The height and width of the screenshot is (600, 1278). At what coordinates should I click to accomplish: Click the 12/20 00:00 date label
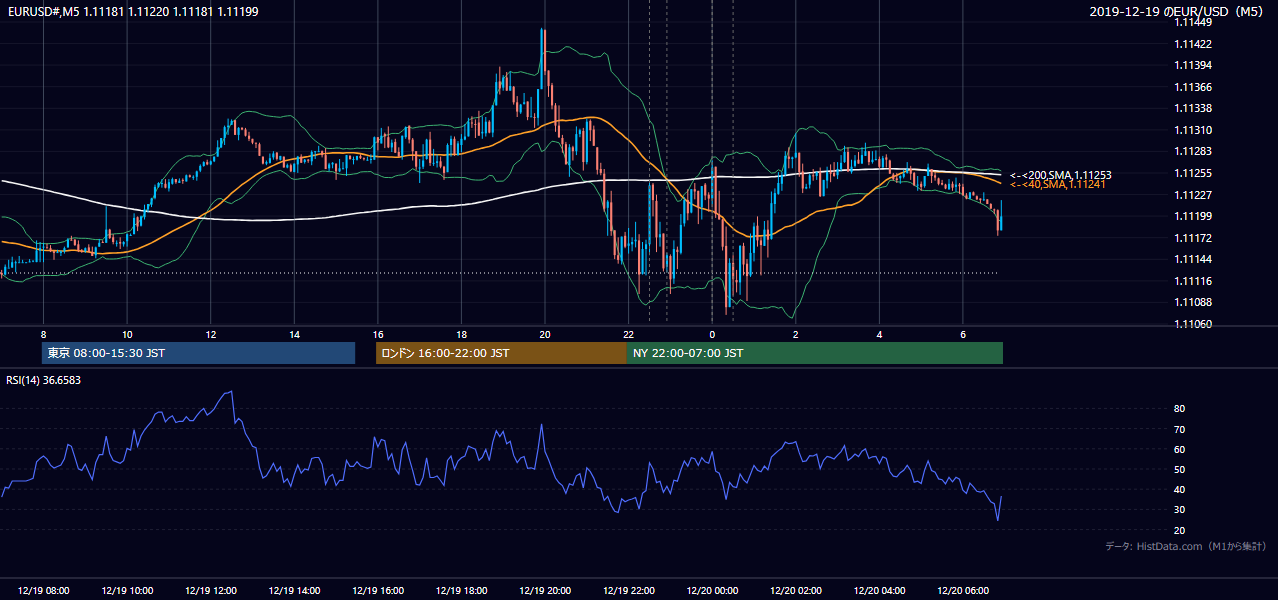point(712,591)
